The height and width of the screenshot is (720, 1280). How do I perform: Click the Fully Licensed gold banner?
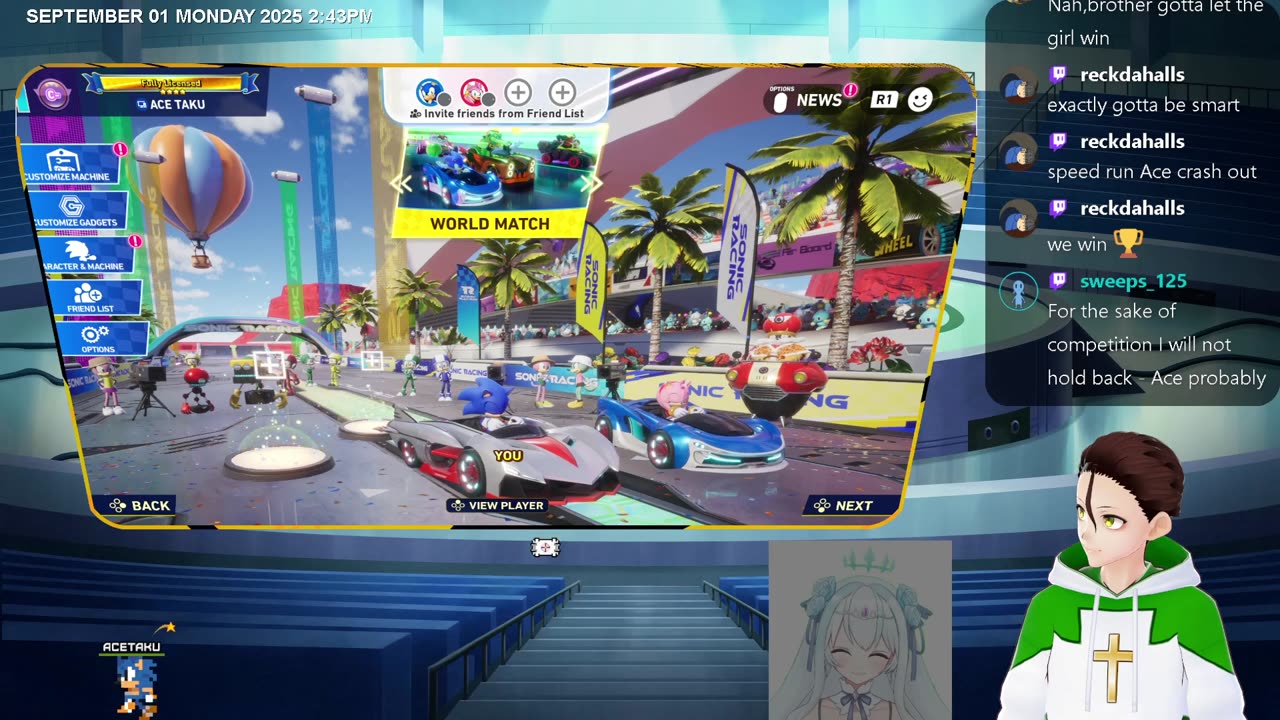170,84
